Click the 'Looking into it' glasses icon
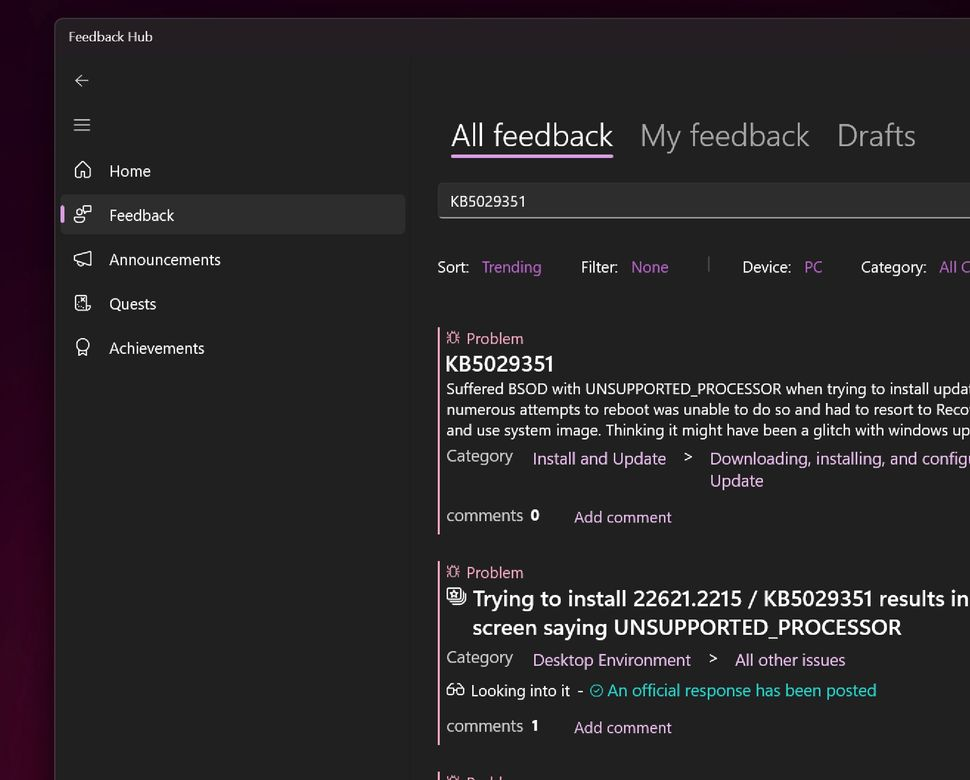970x780 pixels. (455, 690)
